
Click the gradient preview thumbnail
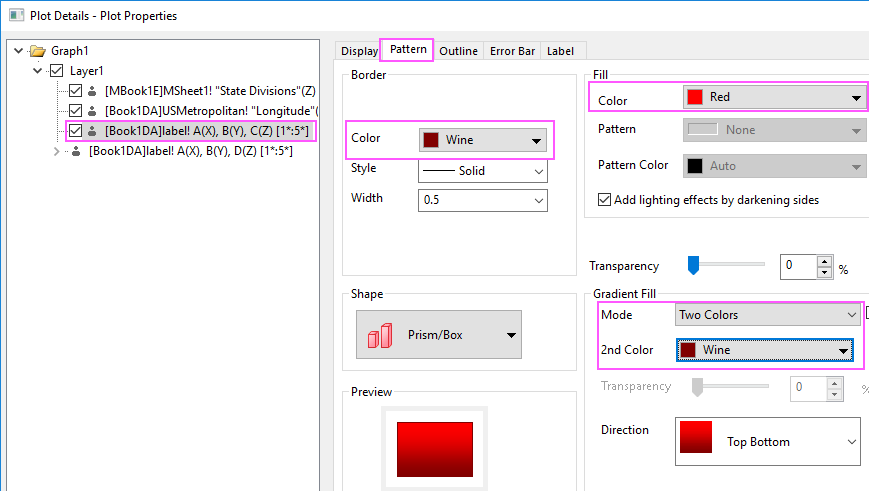click(435, 449)
